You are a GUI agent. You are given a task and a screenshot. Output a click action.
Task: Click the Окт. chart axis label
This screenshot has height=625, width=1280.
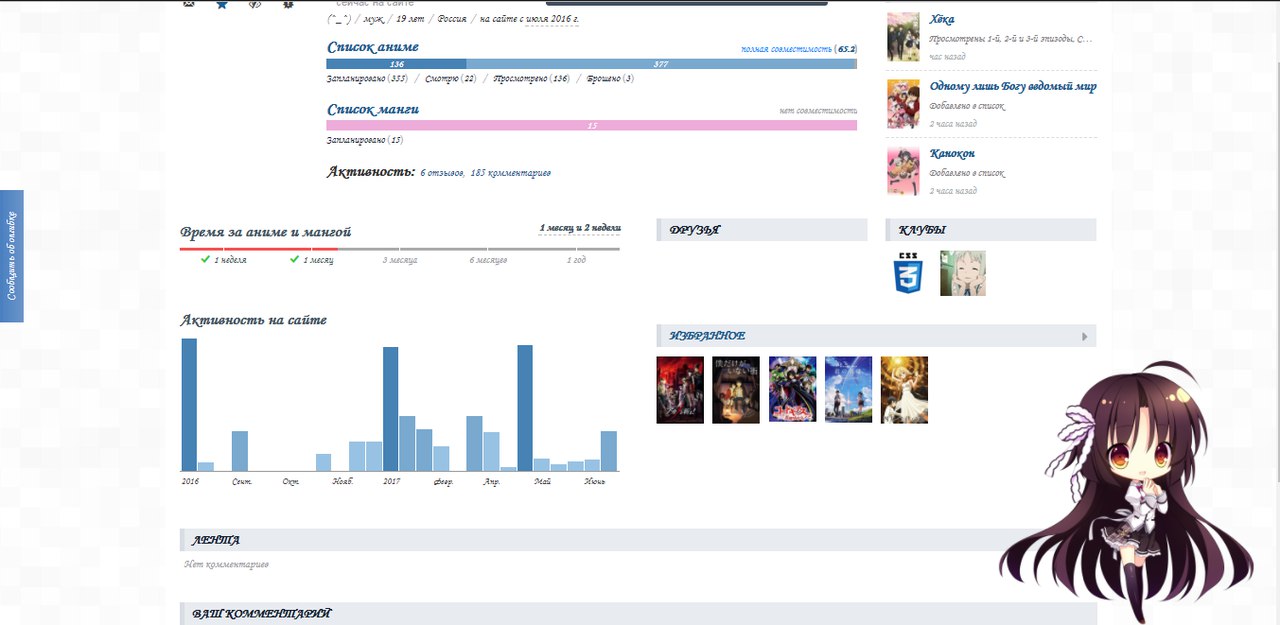click(x=291, y=482)
